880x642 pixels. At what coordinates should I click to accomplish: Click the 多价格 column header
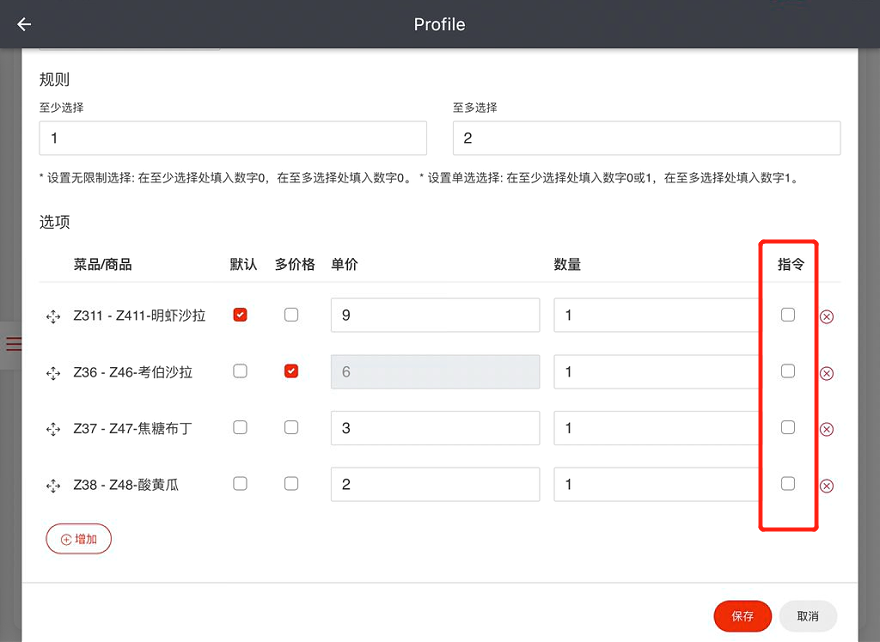click(x=295, y=264)
